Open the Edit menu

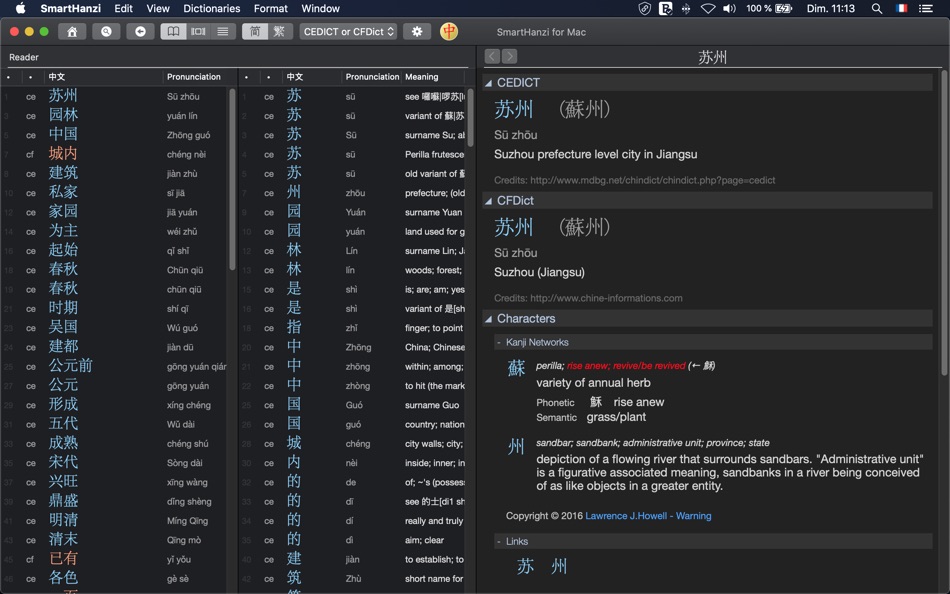124,8
